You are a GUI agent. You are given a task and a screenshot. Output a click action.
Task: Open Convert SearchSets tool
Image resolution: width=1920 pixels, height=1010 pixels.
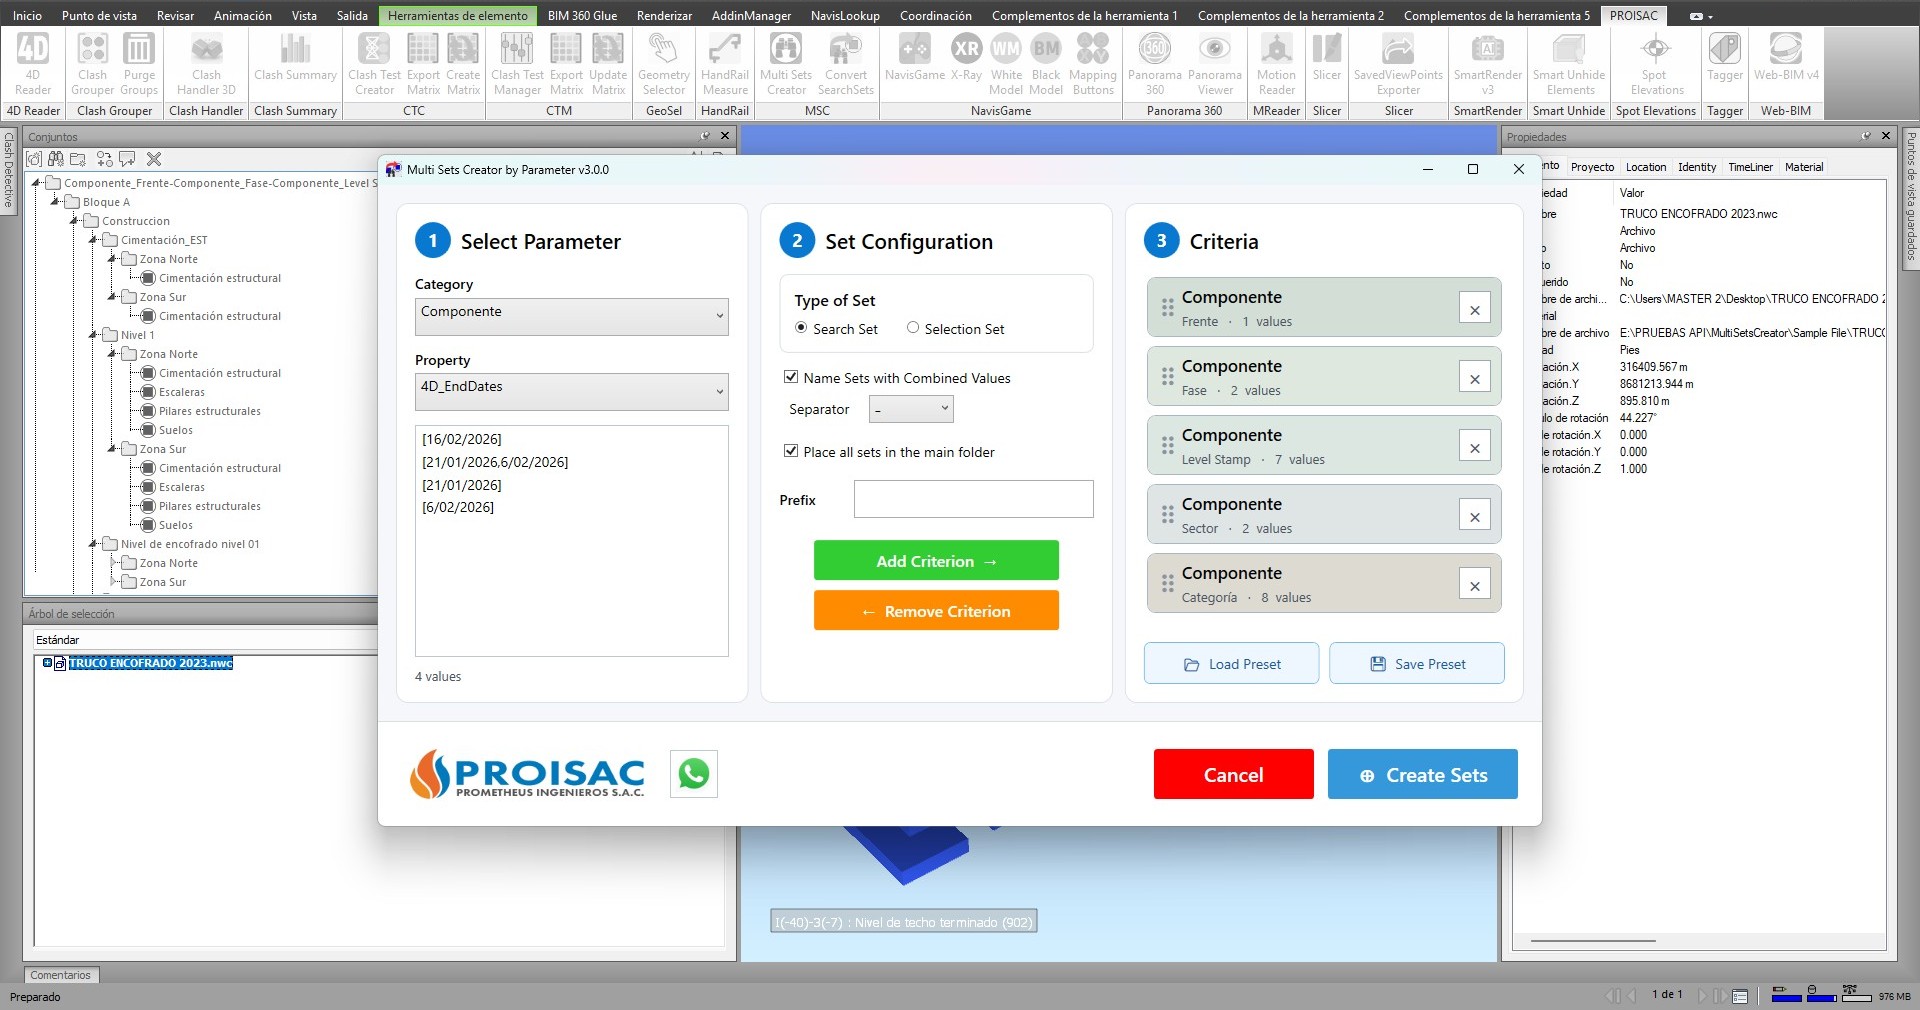coord(846,64)
